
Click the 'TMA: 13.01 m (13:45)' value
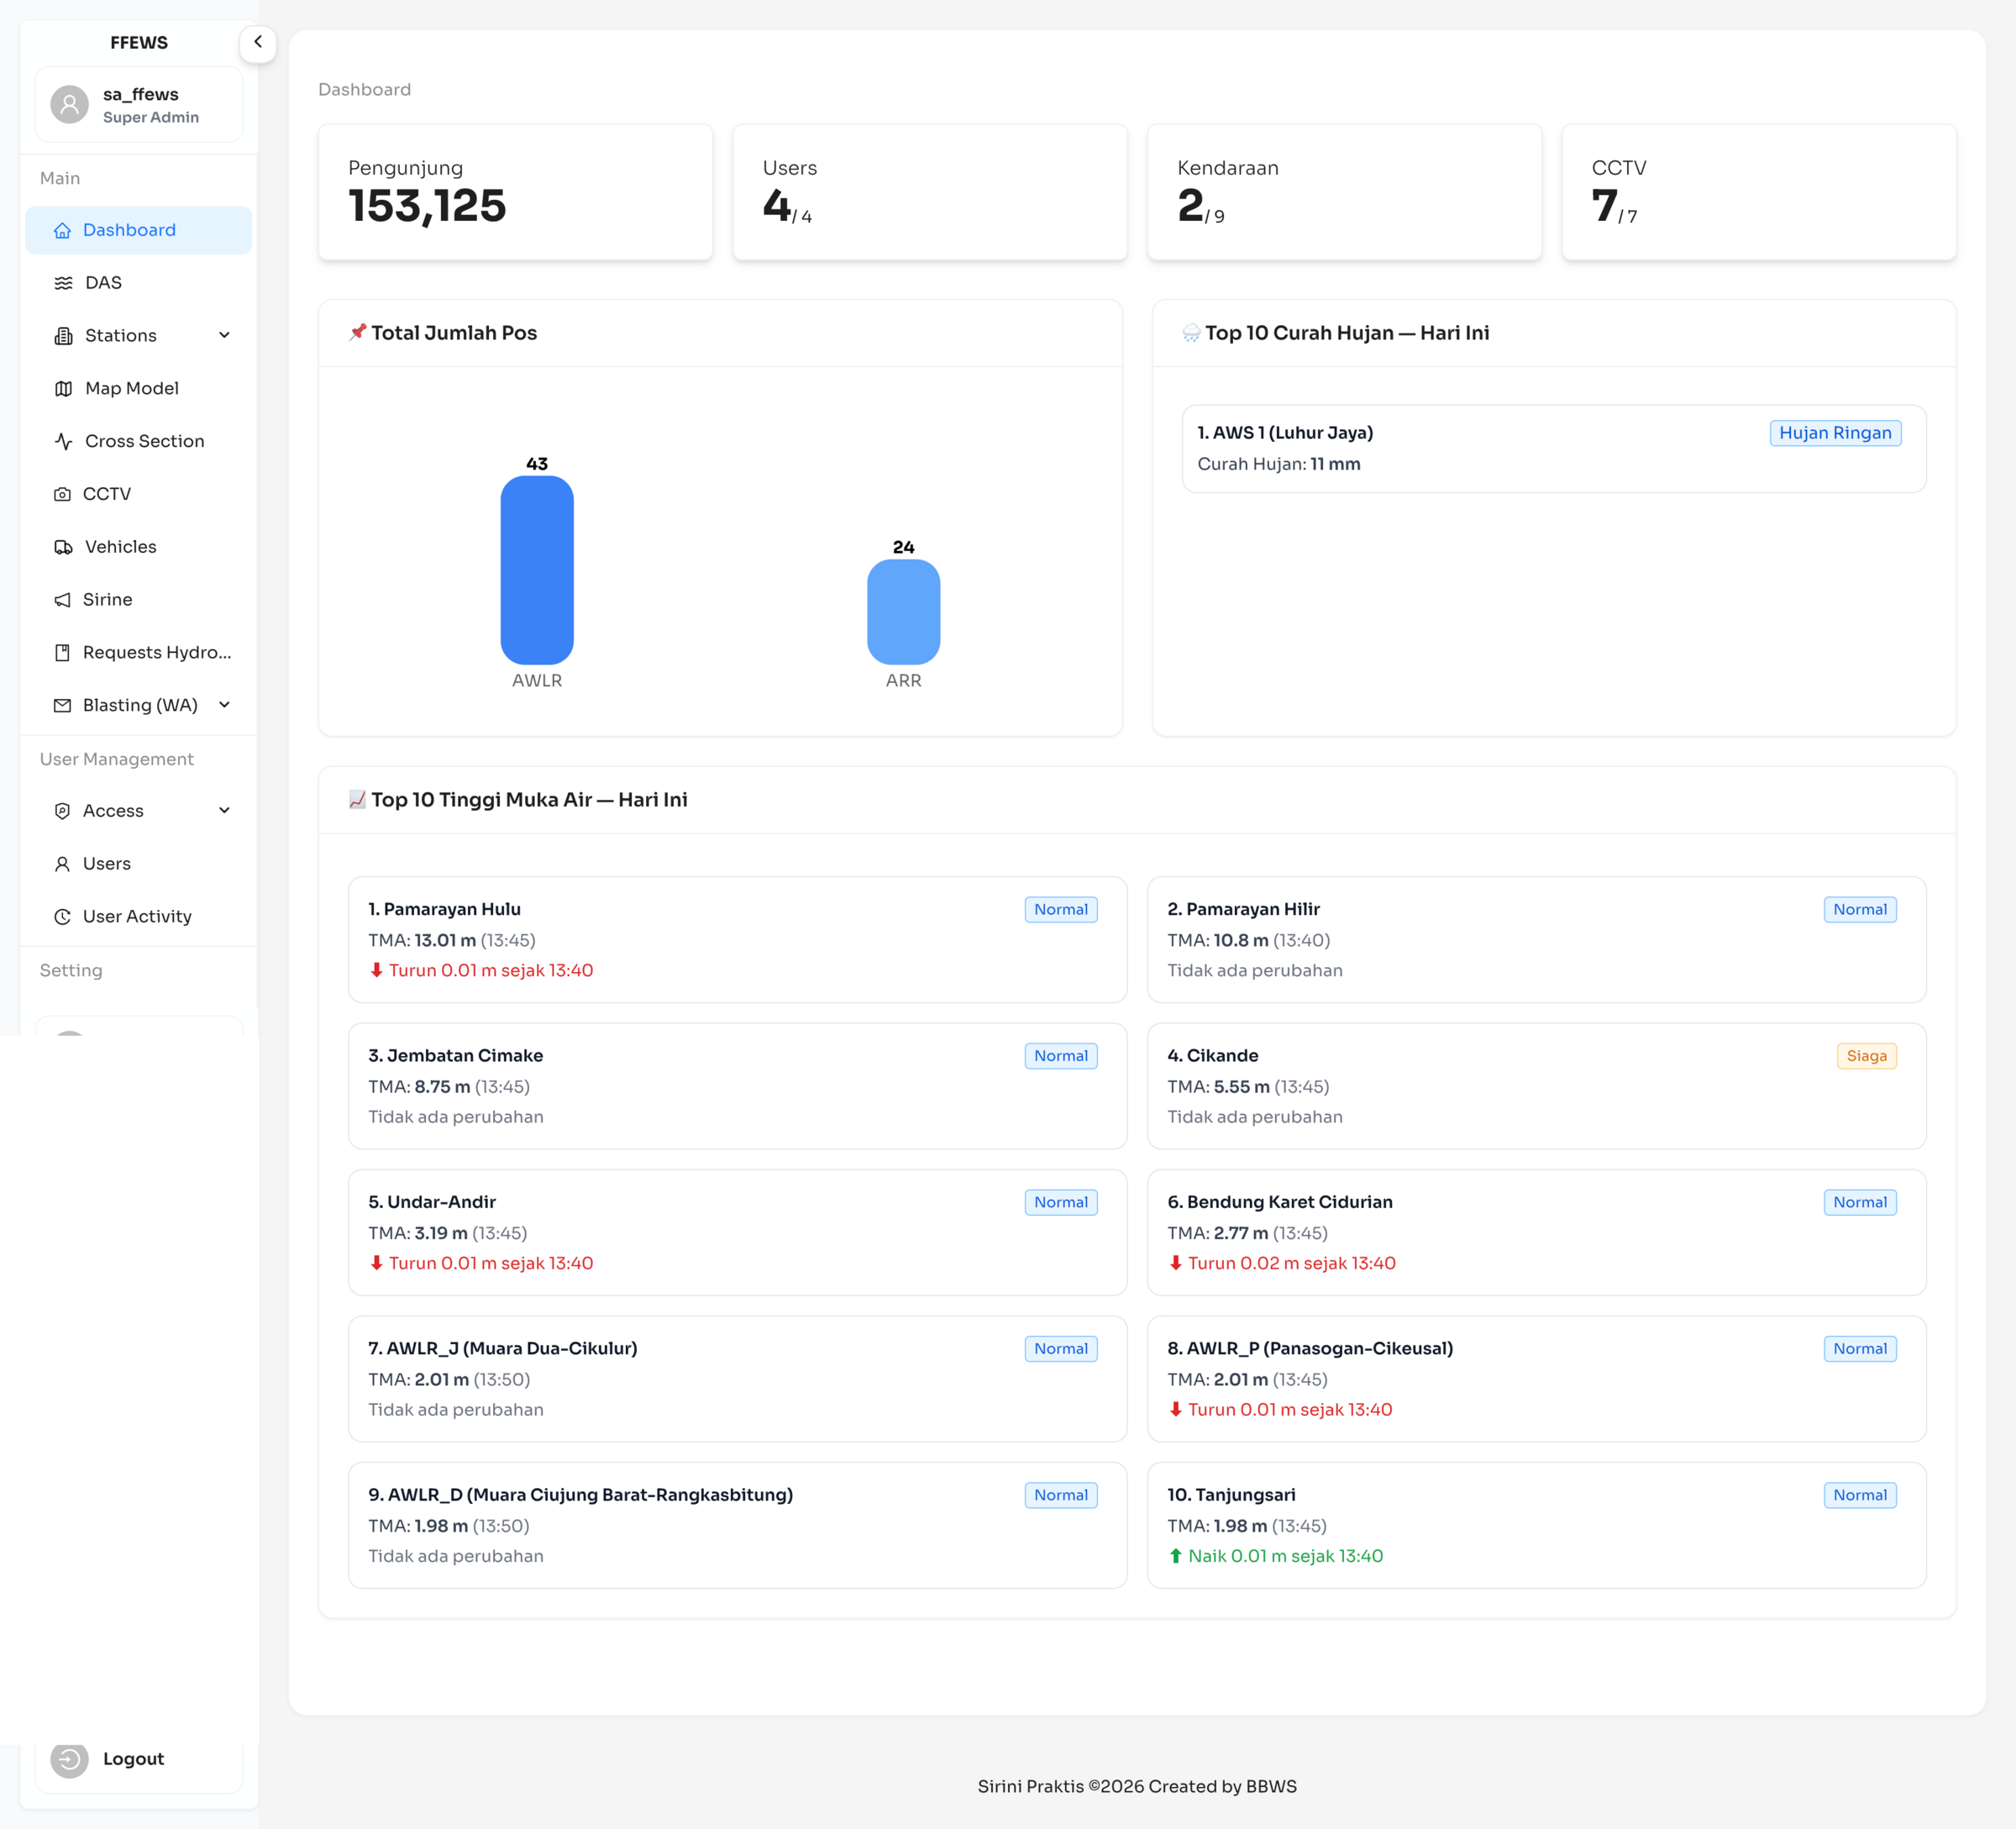pos(451,940)
